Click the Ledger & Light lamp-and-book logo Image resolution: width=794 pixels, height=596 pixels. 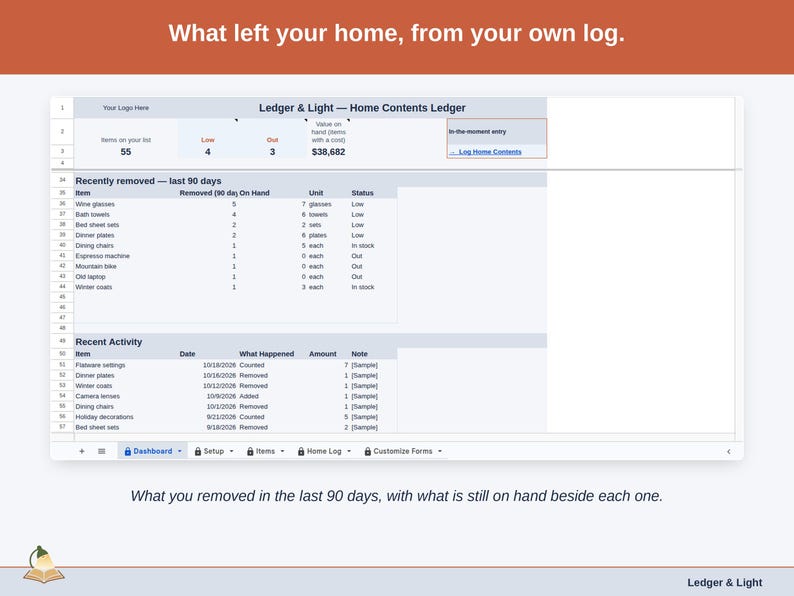click(43, 565)
